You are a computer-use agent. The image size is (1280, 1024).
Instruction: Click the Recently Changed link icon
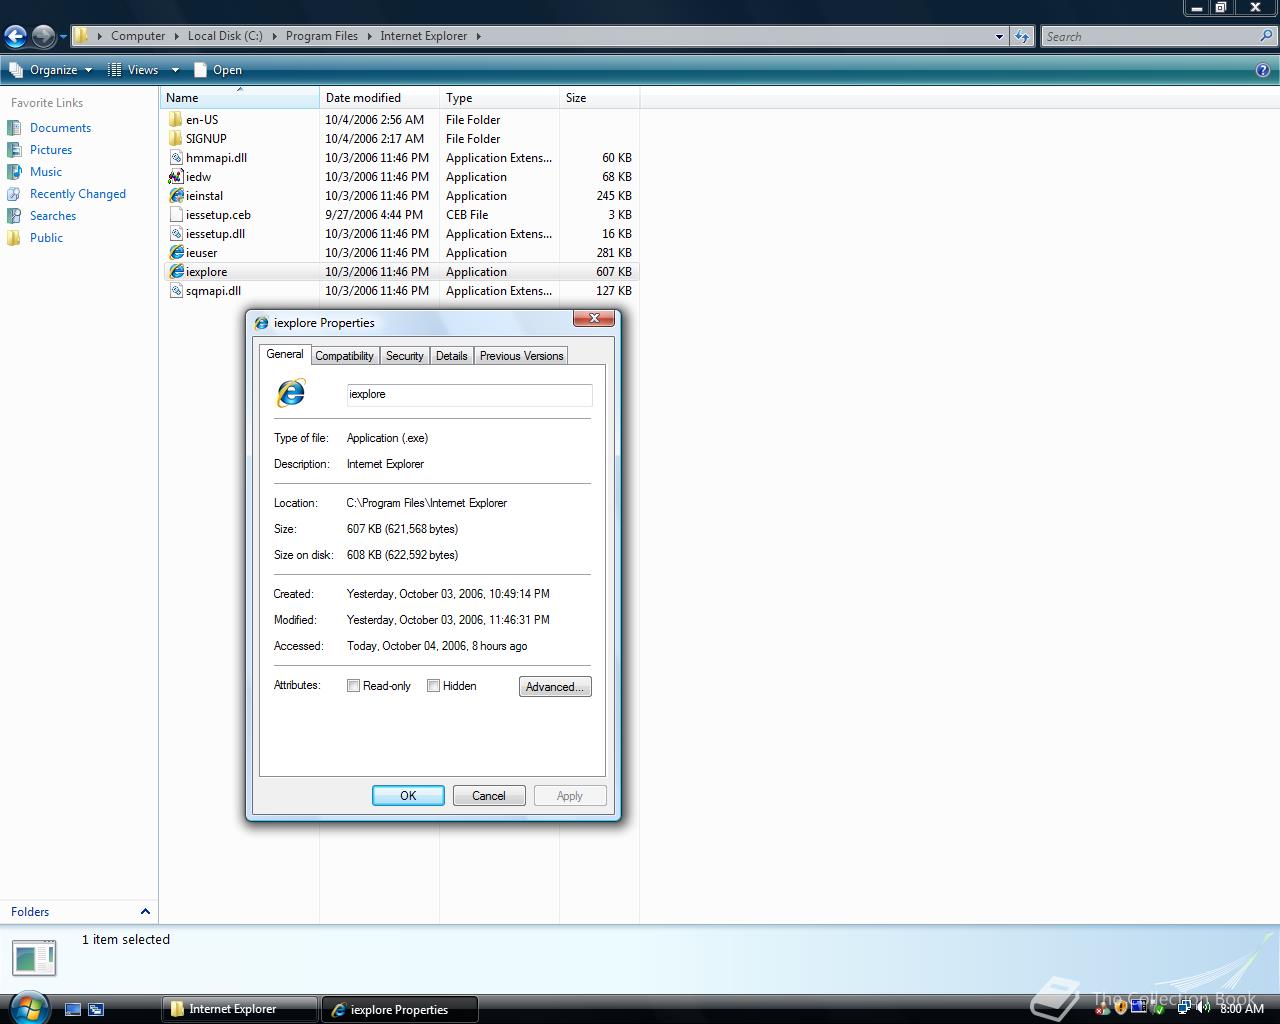14,194
